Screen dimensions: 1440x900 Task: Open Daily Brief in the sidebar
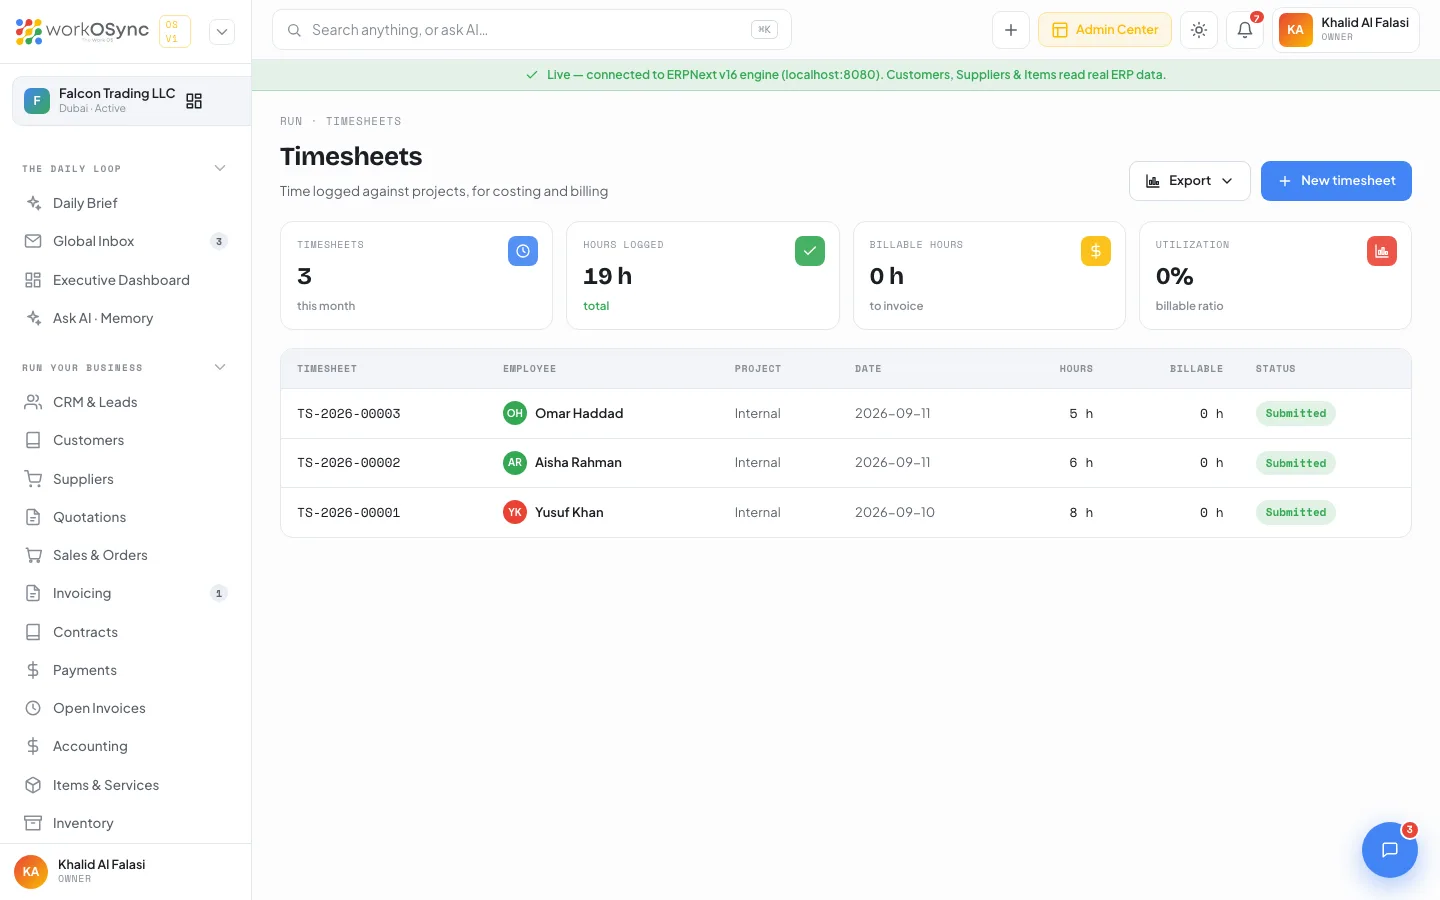(126, 203)
